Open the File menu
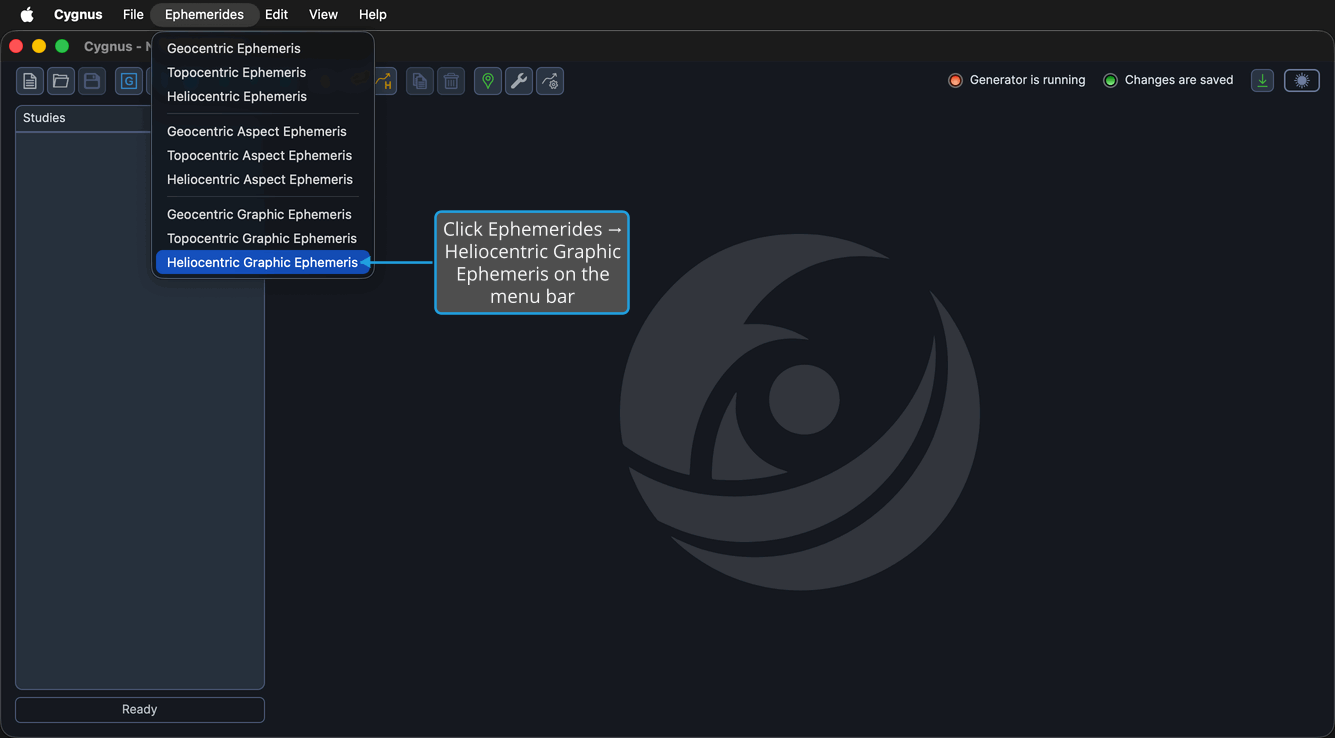Viewport: 1335px width, 738px height. pyautogui.click(x=133, y=15)
